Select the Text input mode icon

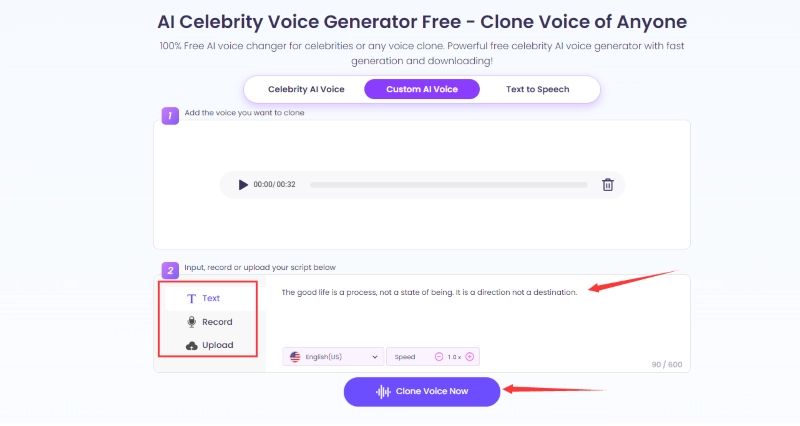tap(191, 298)
